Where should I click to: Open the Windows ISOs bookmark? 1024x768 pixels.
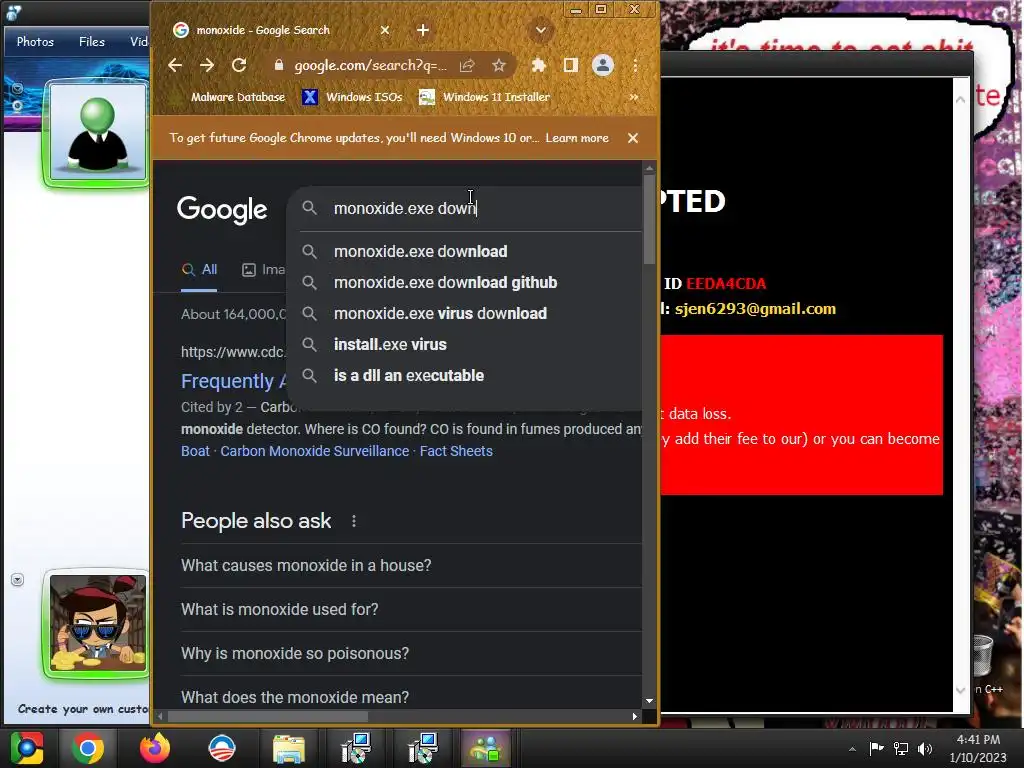(x=353, y=97)
